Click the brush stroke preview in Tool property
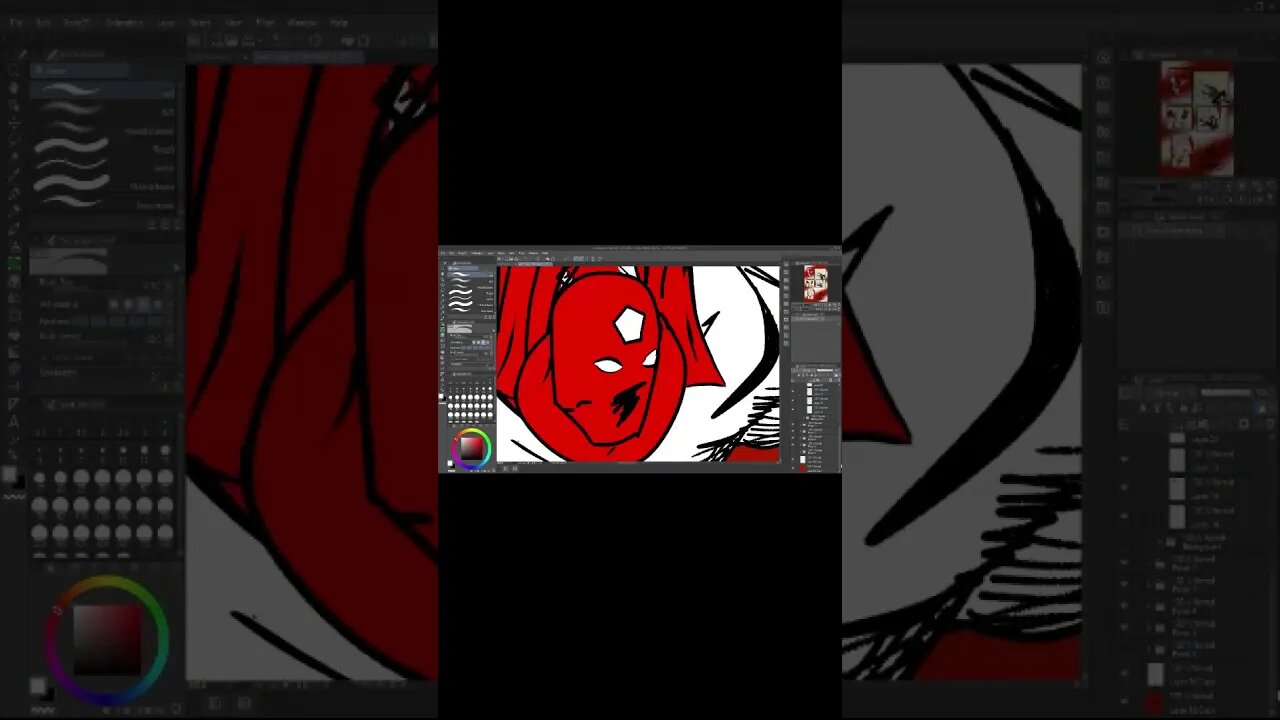This screenshot has height=720, width=1280. coord(70,261)
